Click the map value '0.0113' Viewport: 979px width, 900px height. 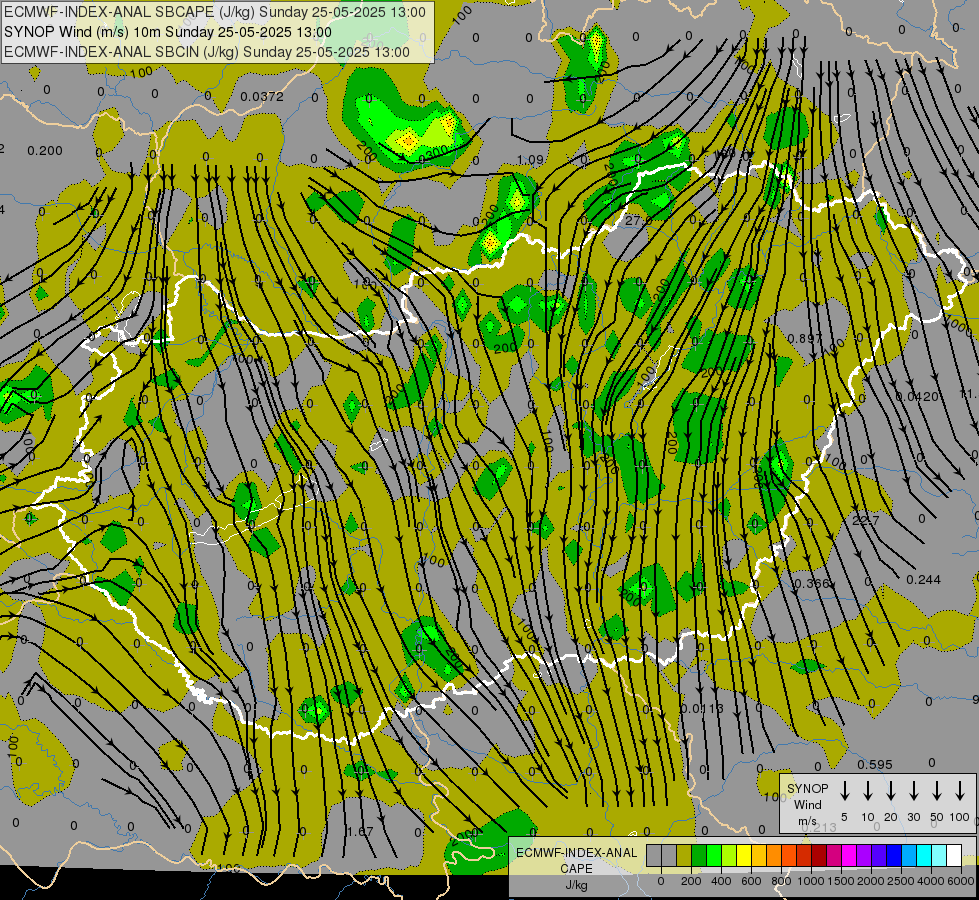(x=702, y=708)
